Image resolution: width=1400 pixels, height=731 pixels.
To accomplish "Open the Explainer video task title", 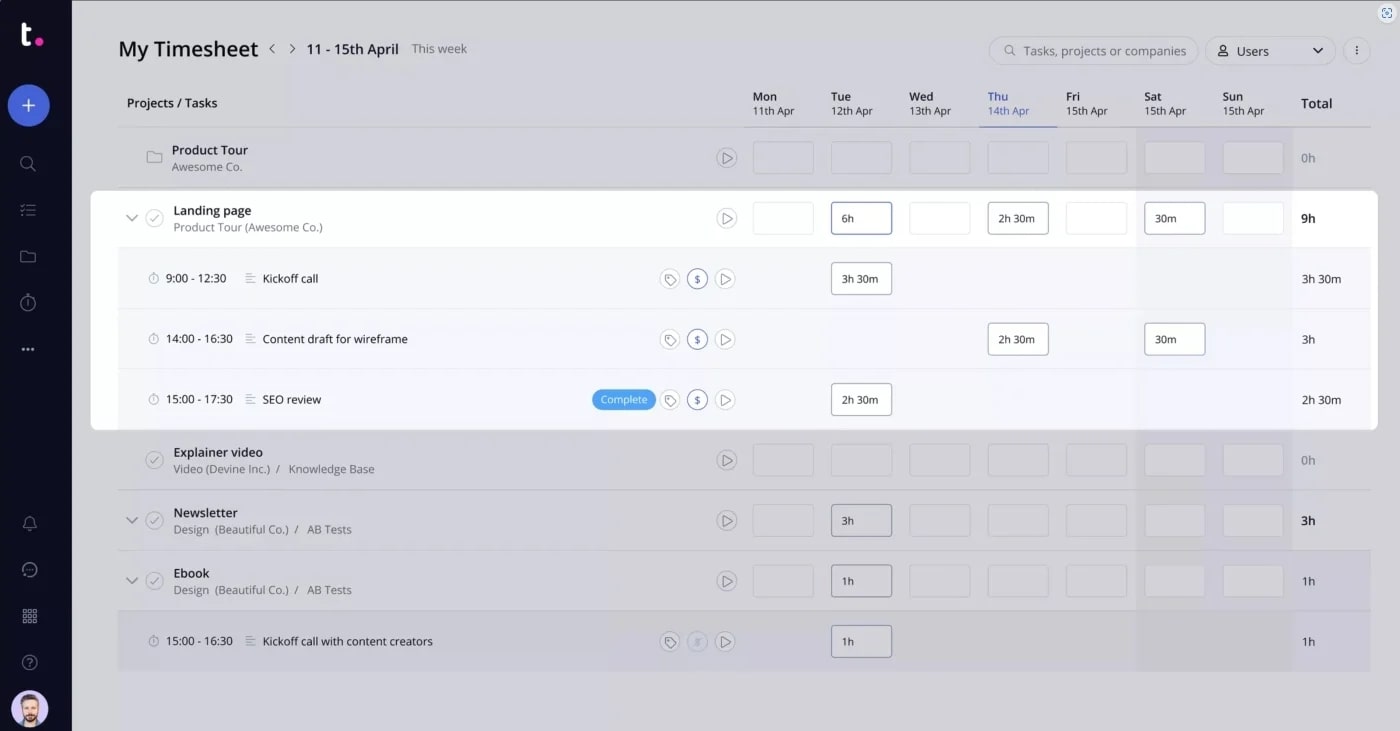I will 218,453.
